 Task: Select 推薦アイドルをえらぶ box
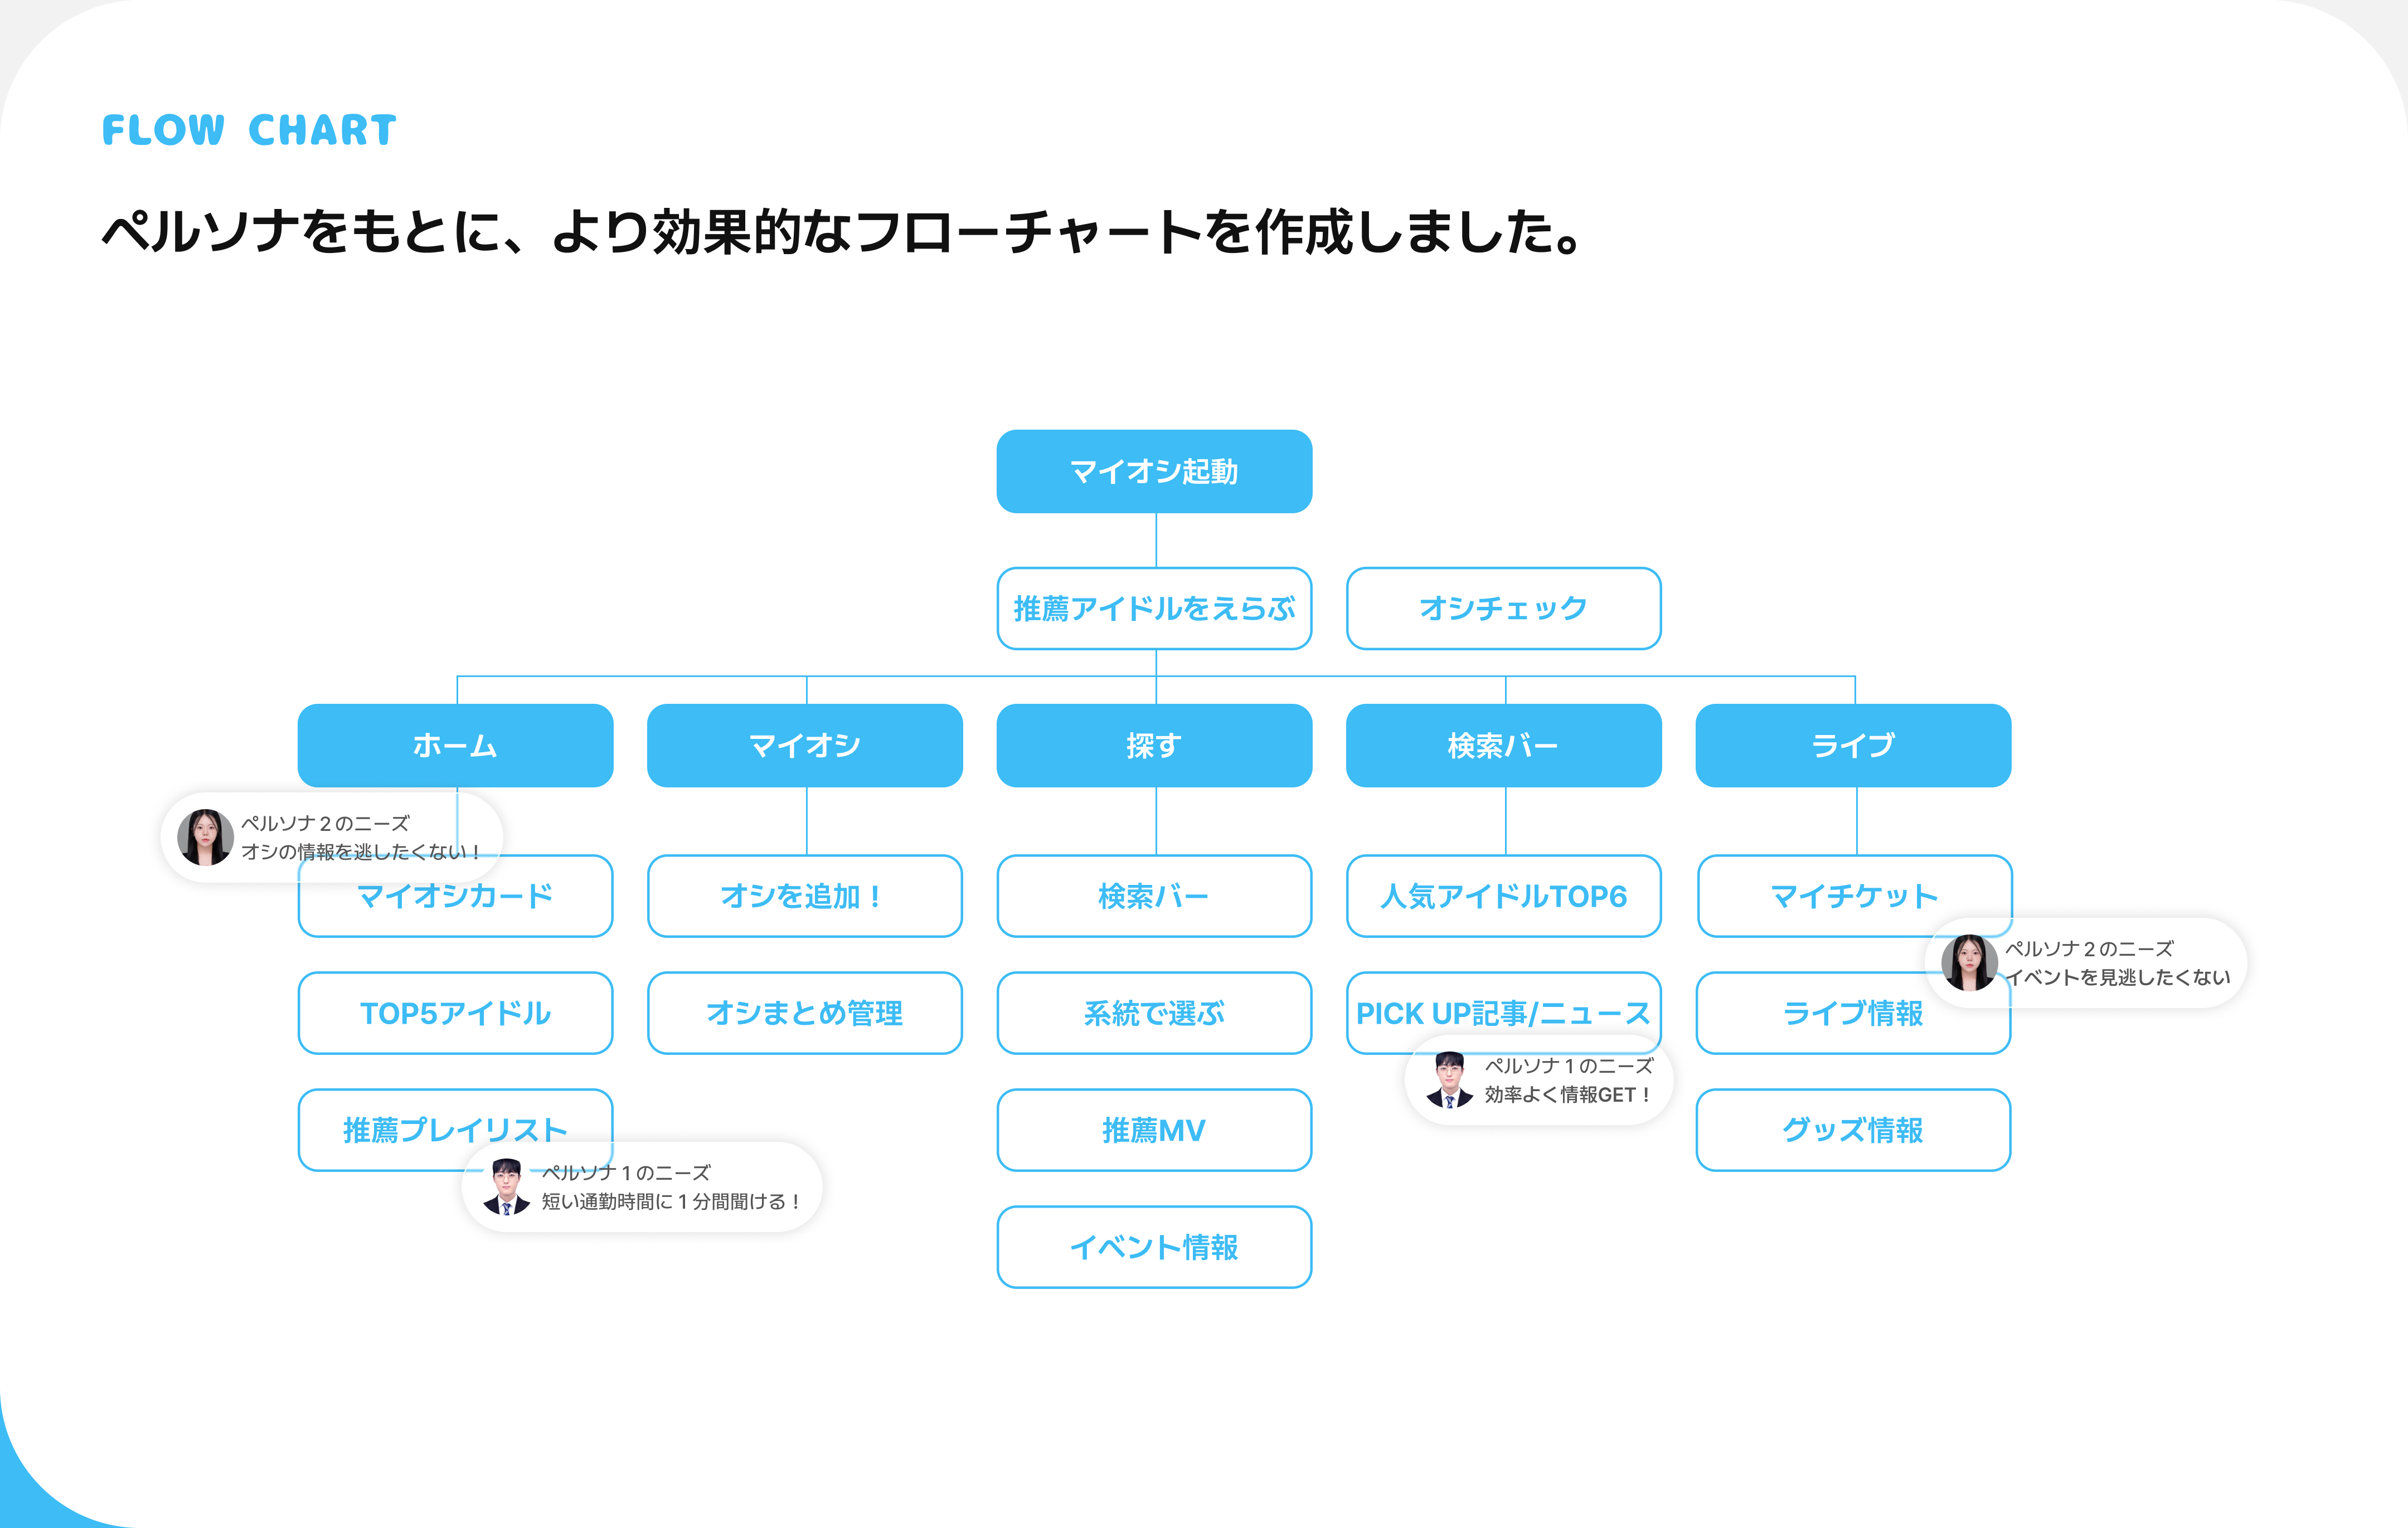point(1154,608)
